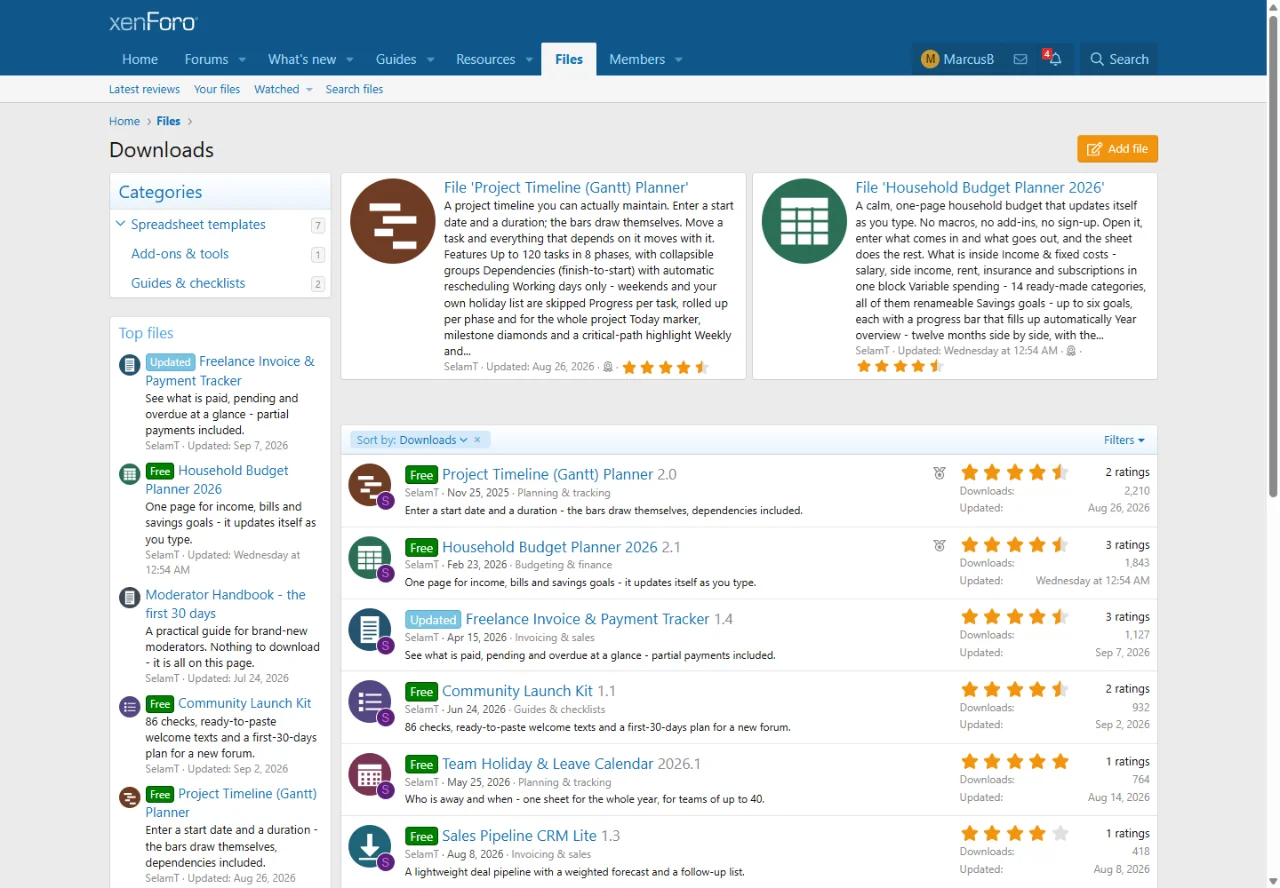Open the Members tab
The height and width of the screenshot is (888, 1280).
tap(637, 59)
